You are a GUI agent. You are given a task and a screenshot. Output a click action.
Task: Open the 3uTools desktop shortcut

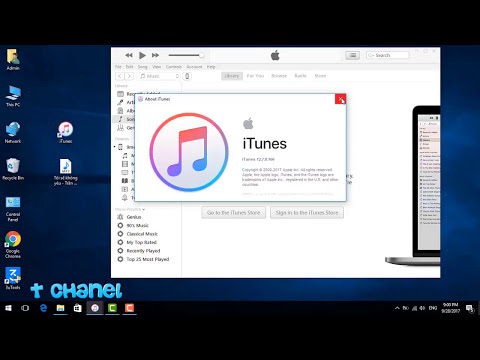tap(13, 278)
